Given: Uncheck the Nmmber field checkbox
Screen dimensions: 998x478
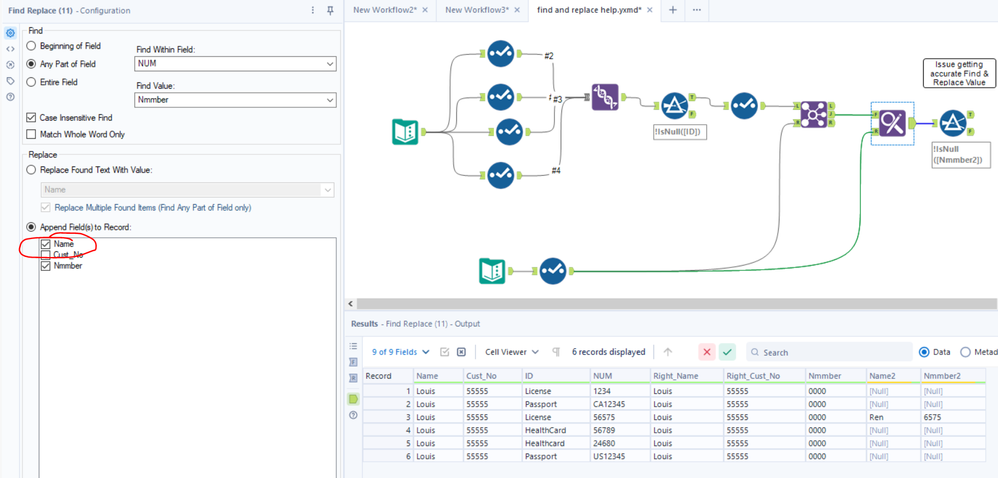Looking at the screenshot, I should point(45,266).
